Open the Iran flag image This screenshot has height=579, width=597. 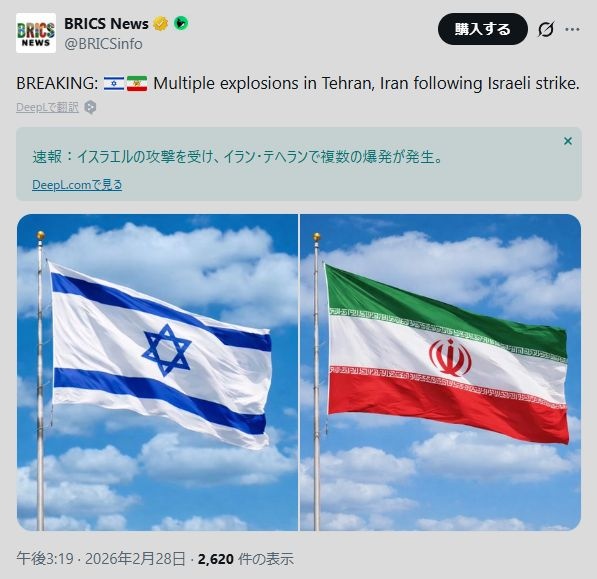441,372
